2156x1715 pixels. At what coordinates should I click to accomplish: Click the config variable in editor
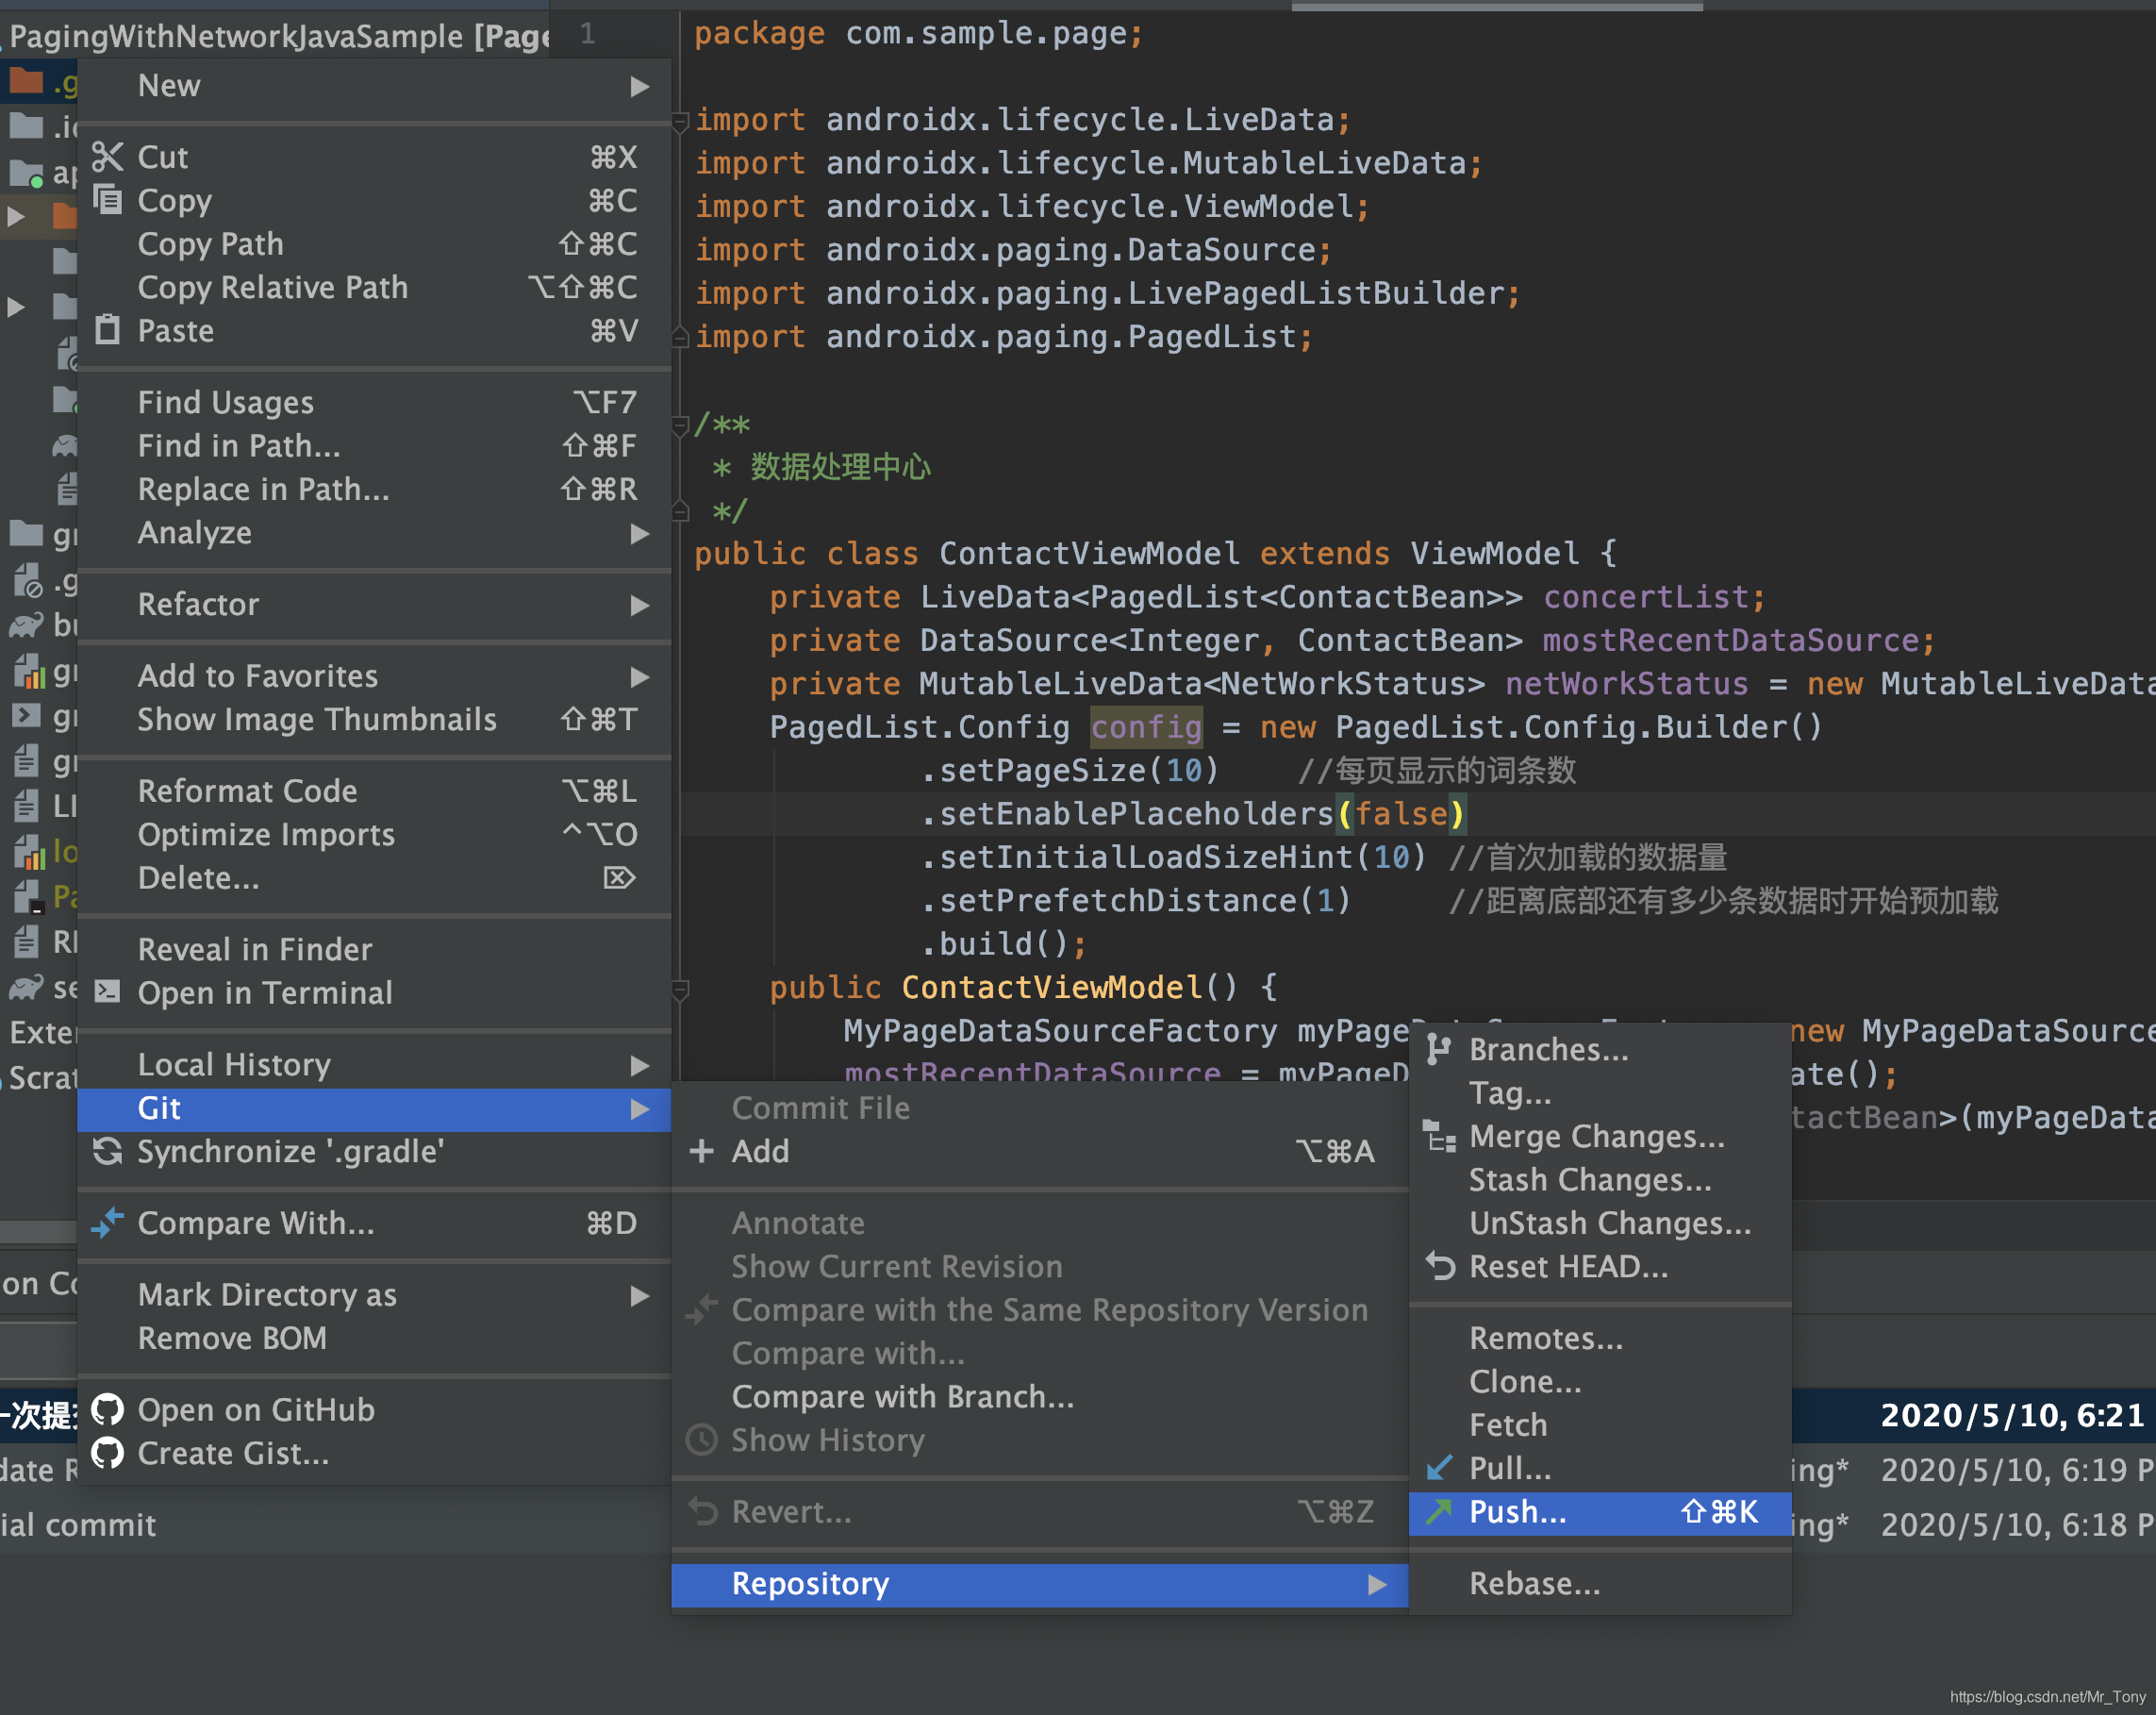pyautogui.click(x=1146, y=727)
